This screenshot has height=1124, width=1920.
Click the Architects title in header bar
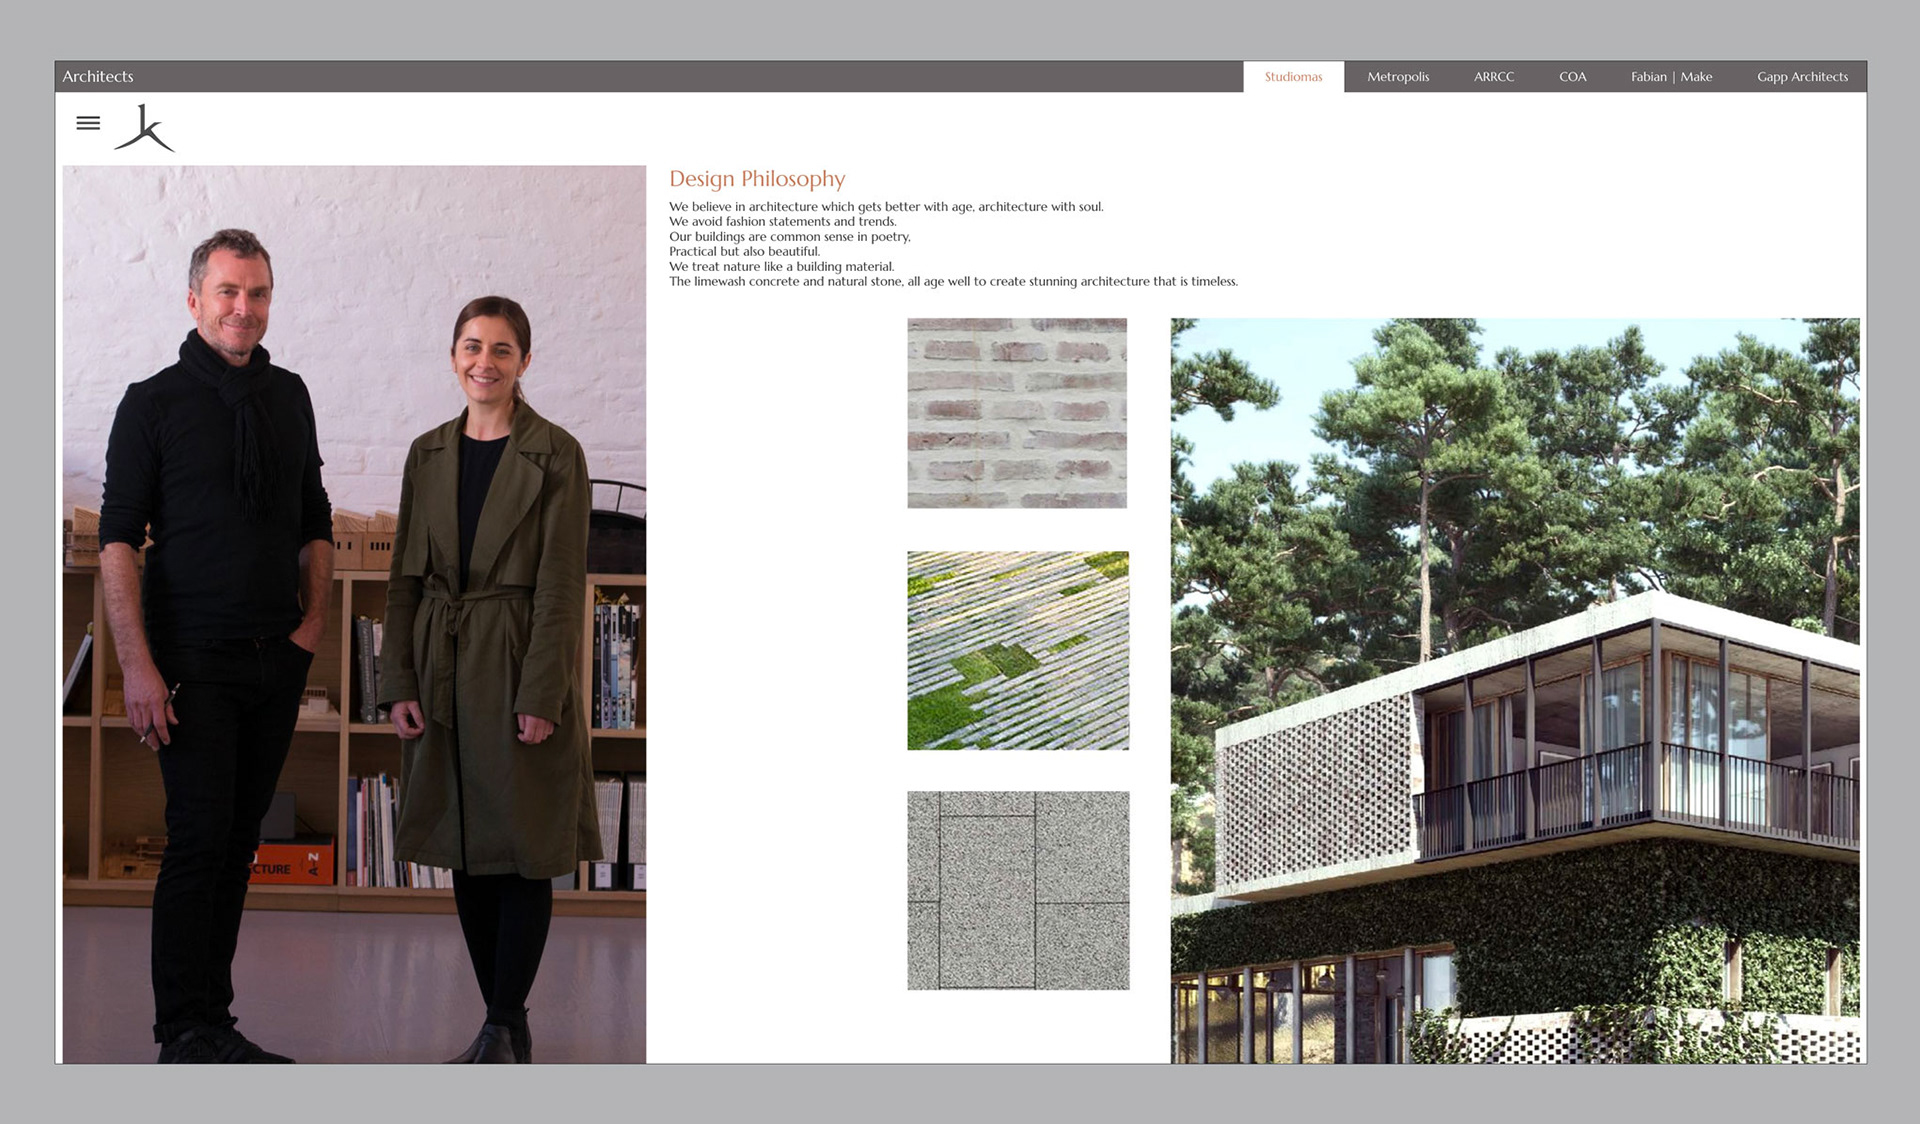tap(98, 77)
